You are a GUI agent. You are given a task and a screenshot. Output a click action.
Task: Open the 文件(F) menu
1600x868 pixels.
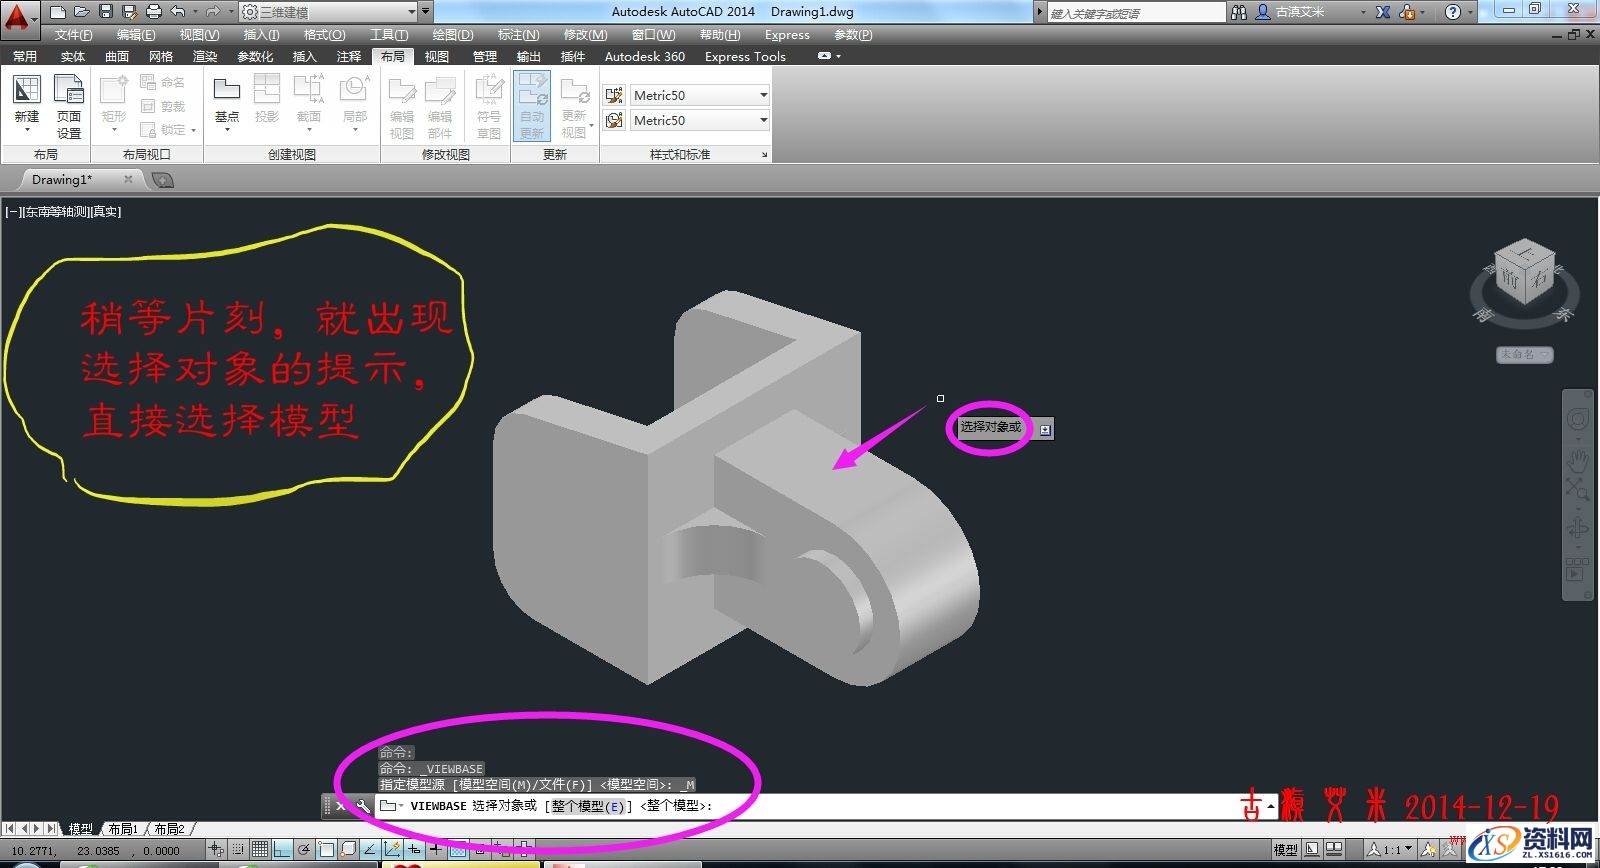pyautogui.click(x=73, y=34)
